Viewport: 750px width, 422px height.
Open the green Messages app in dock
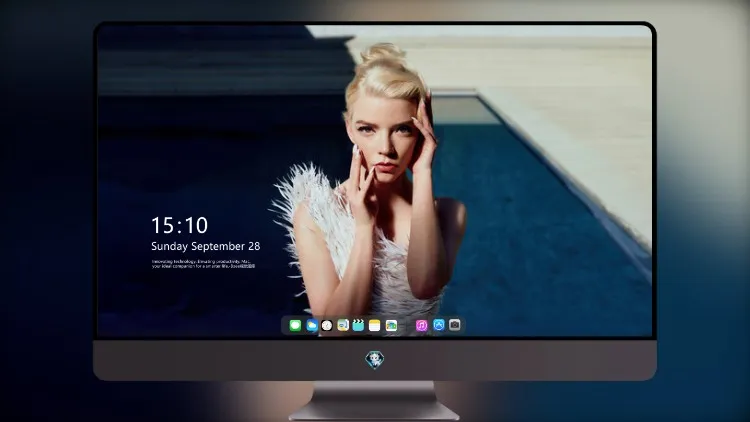coord(295,325)
